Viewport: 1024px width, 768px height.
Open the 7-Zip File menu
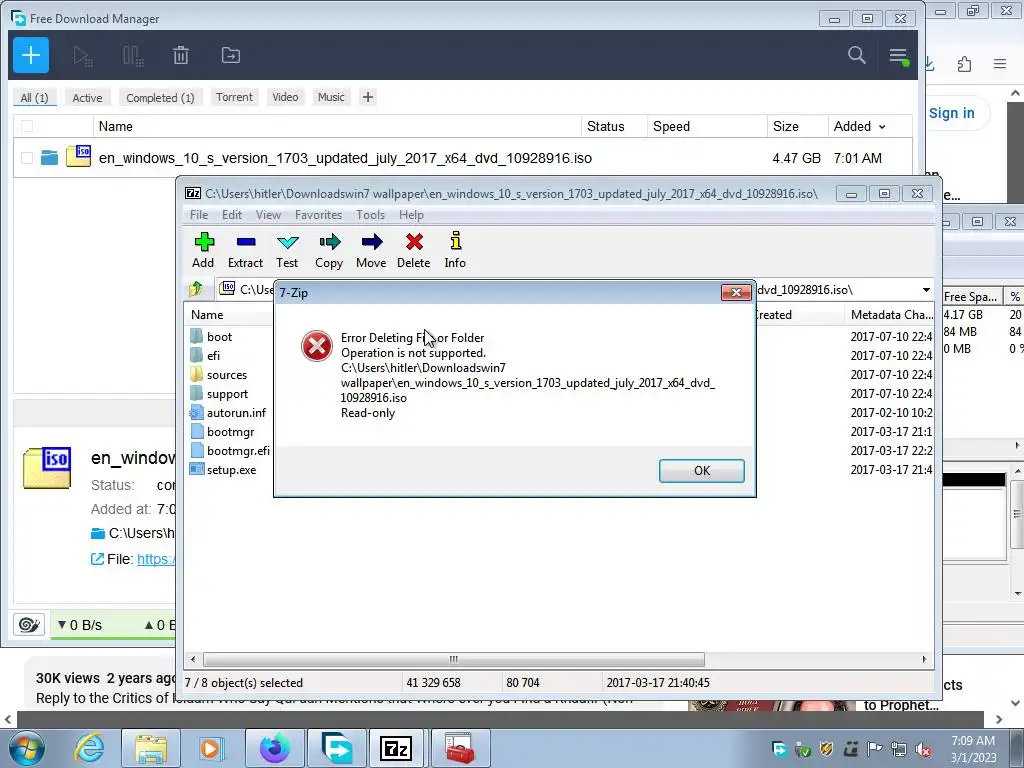199,215
